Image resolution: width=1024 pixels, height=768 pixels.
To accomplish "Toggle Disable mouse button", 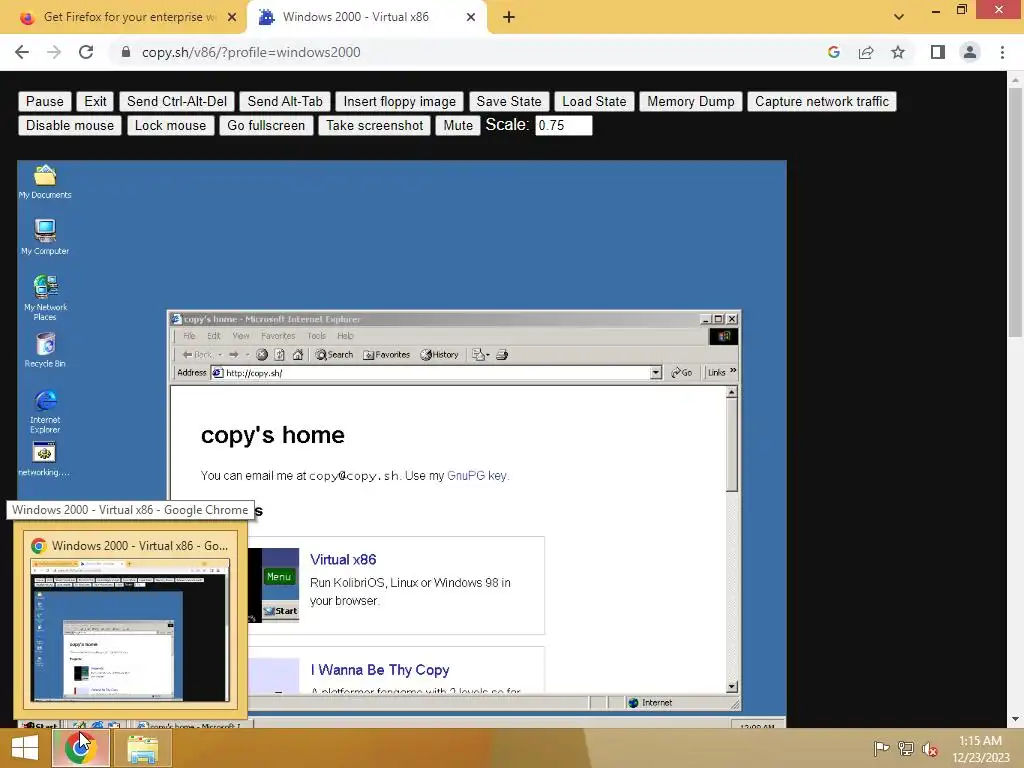I will (x=70, y=125).
